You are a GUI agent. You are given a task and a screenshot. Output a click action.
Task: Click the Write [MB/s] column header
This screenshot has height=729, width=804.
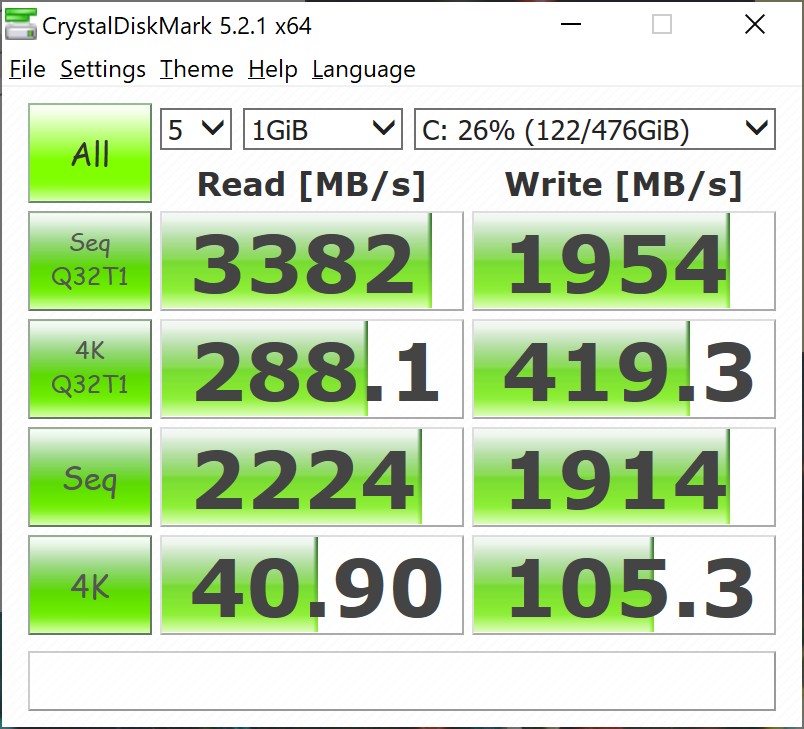click(624, 185)
